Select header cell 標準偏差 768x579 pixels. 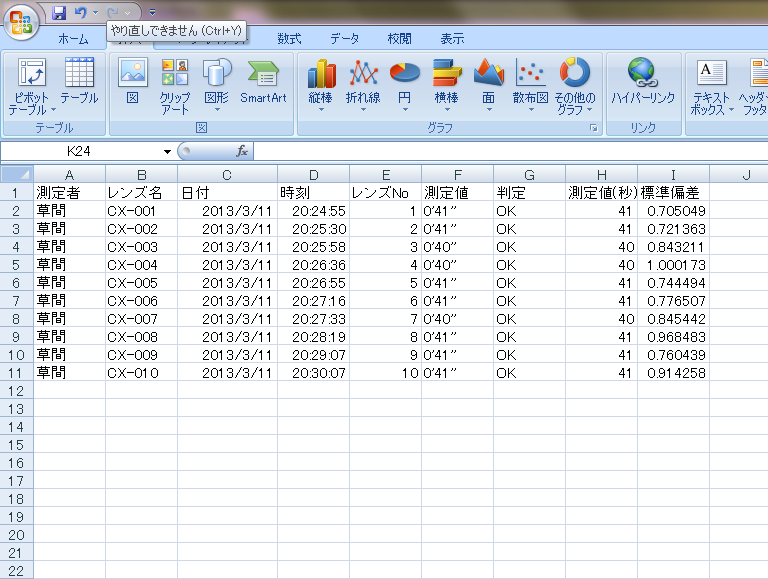(x=673, y=193)
